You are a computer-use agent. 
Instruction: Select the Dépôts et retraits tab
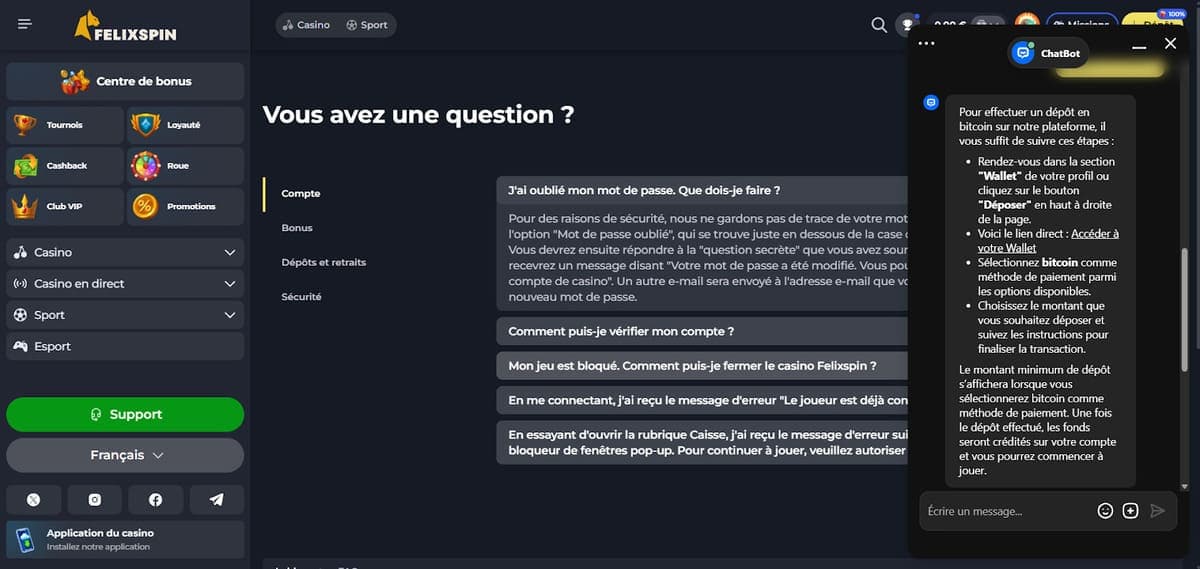324,262
